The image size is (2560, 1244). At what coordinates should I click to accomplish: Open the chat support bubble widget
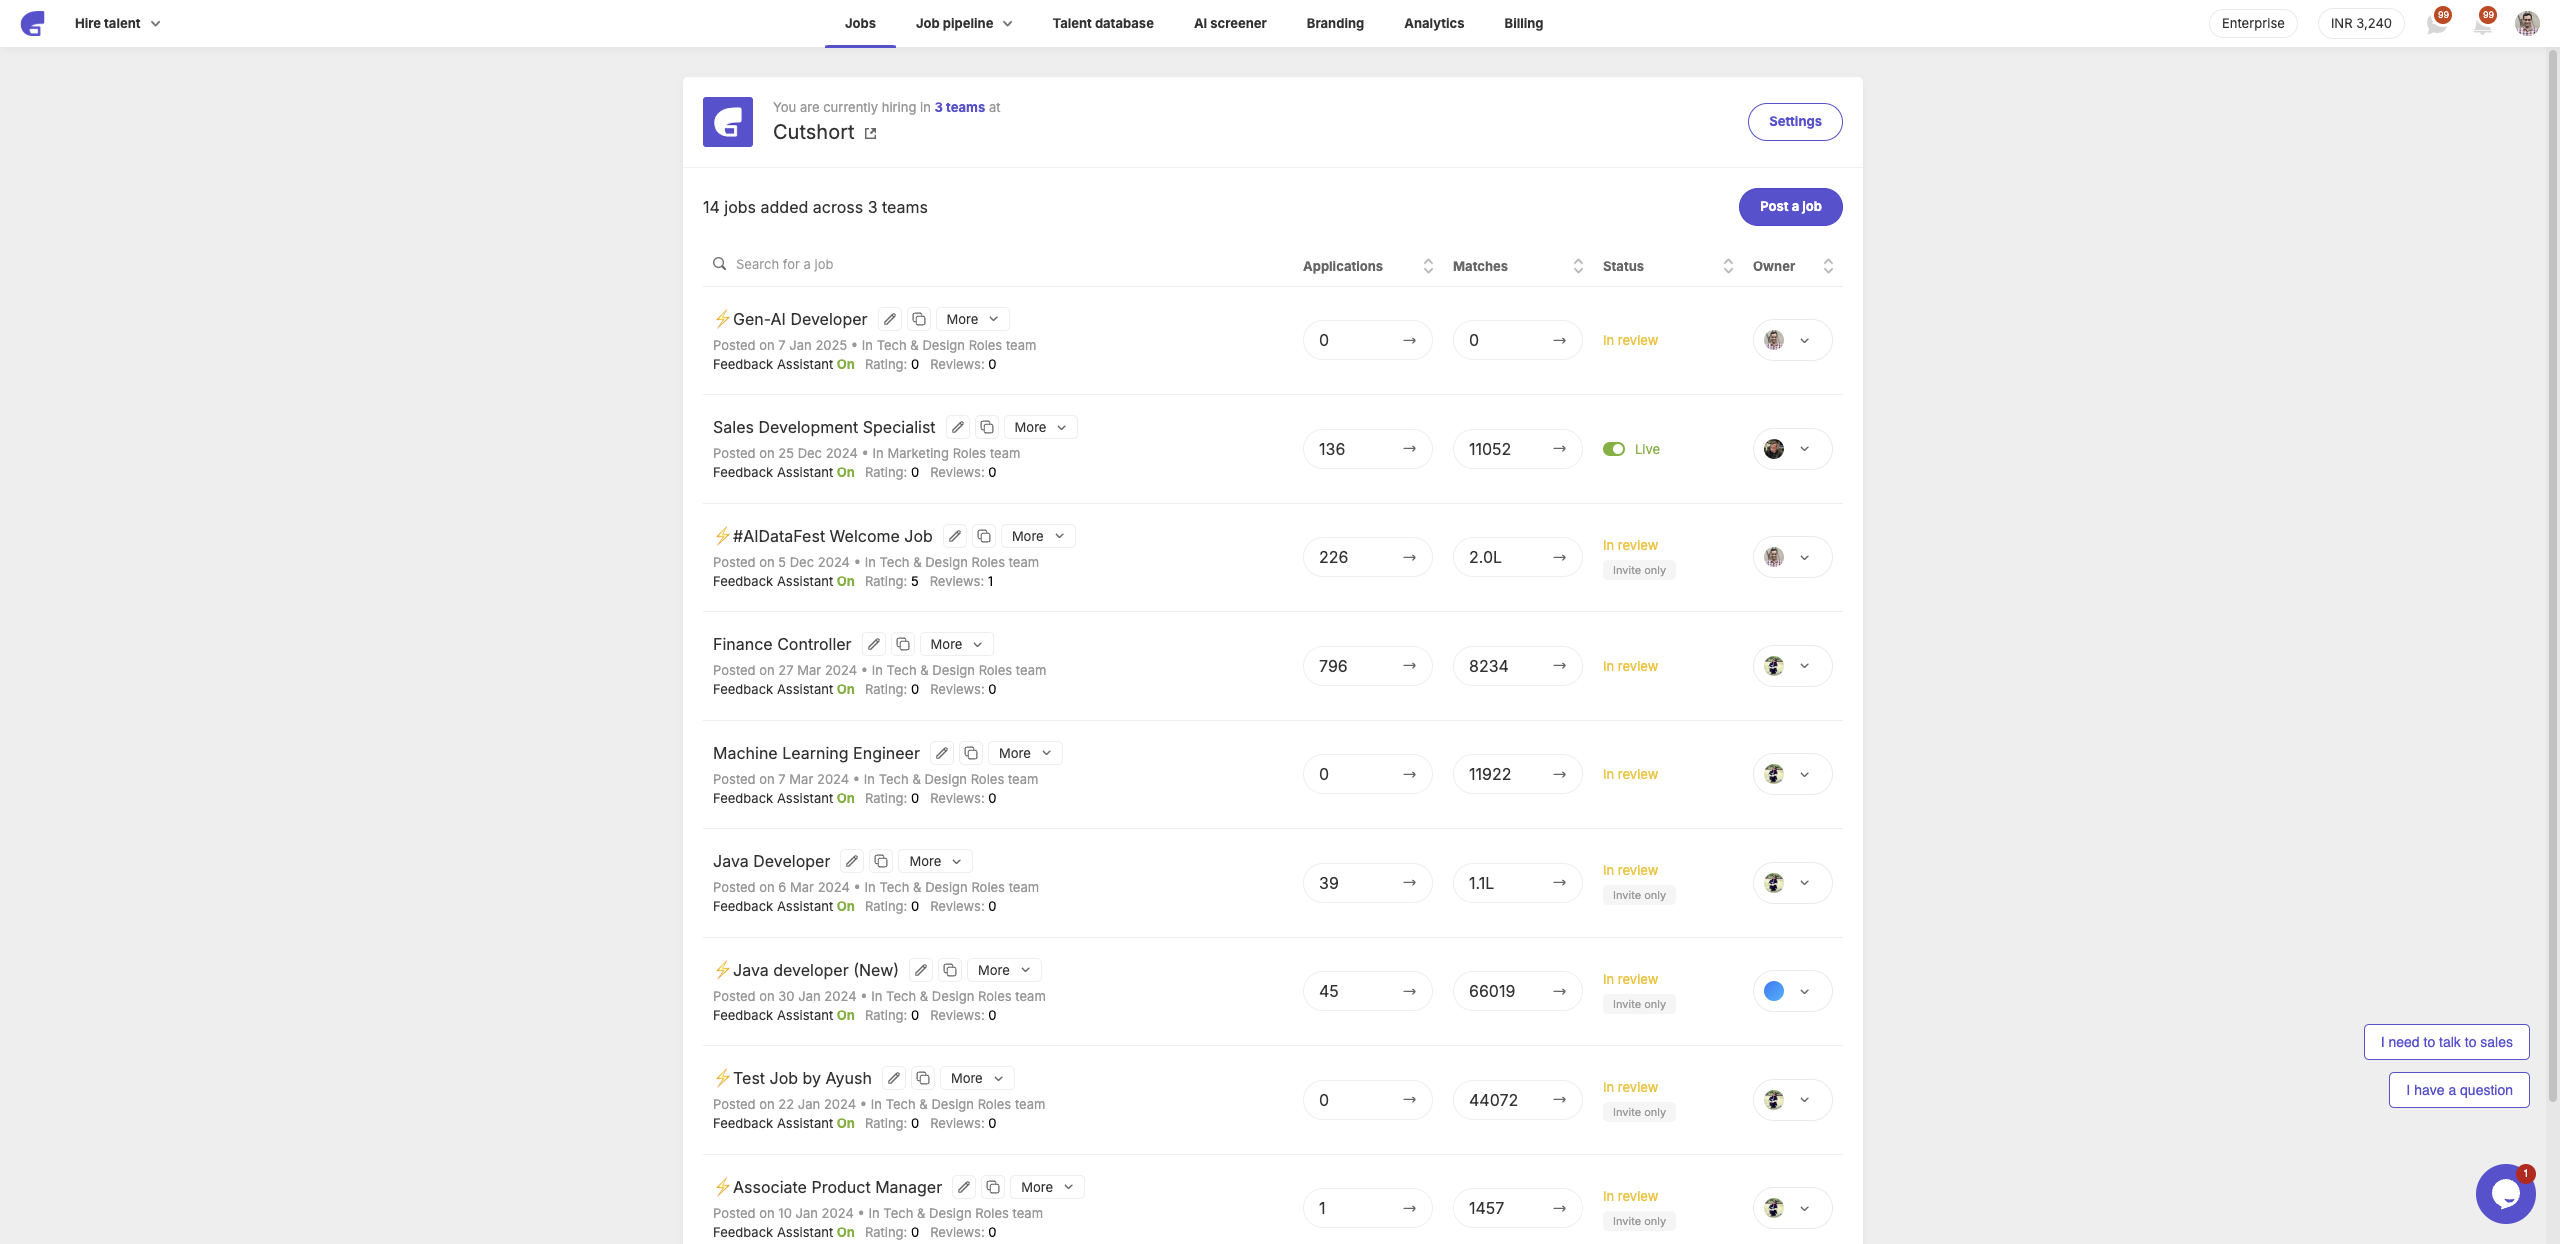(x=2505, y=1193)
